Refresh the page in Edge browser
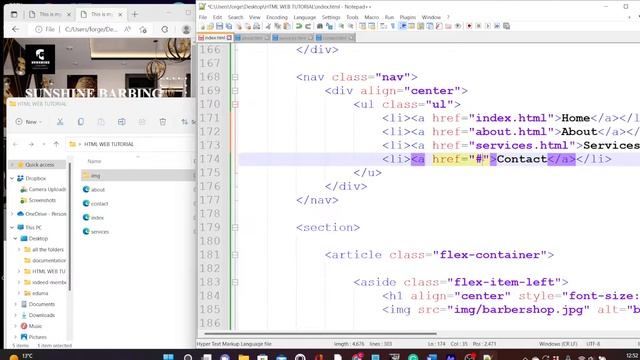Viewport: 640px width, 360px height. [x=164, y=29]
